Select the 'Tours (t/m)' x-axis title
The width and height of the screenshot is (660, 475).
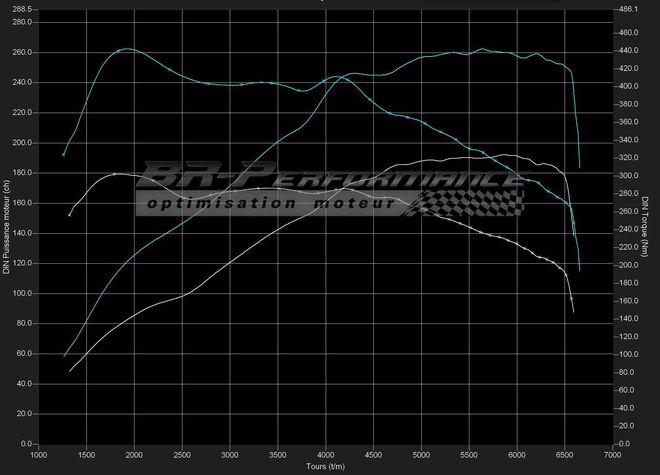tap(325, 466)
